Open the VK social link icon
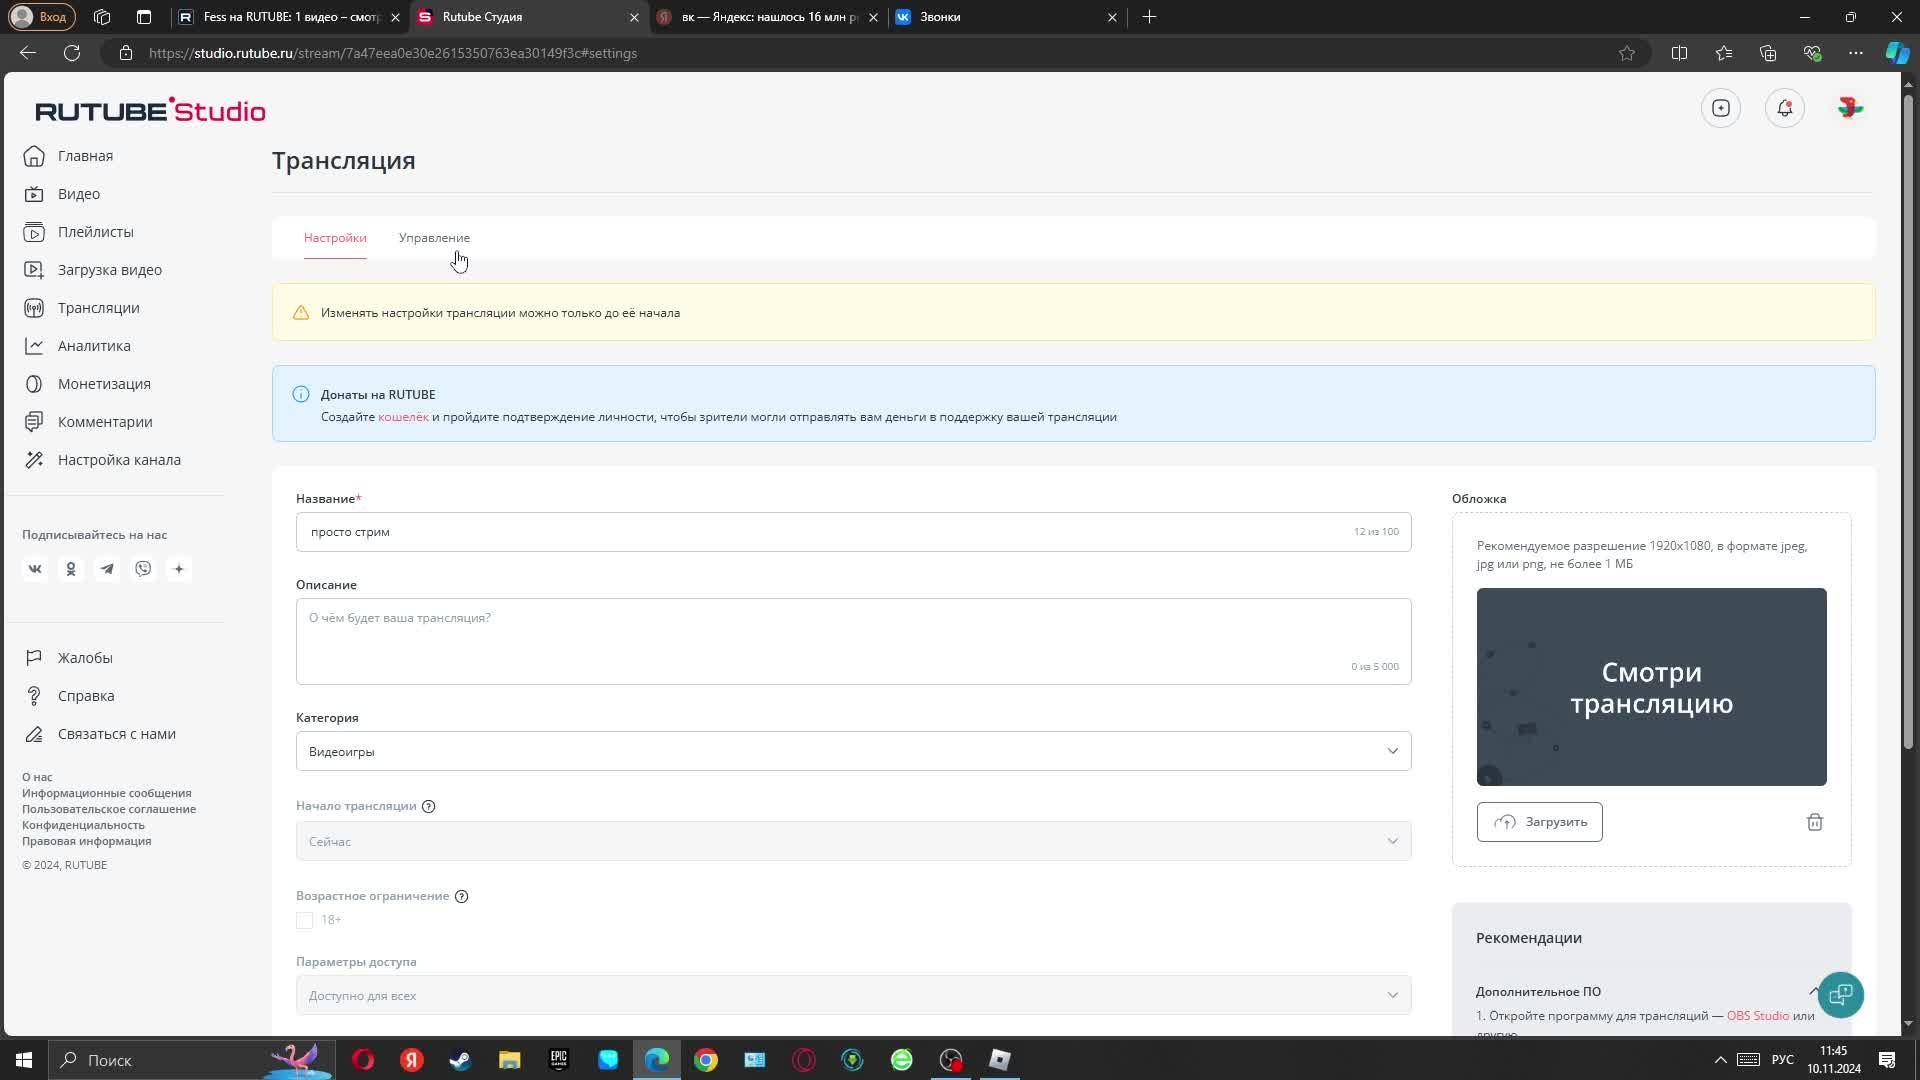Screen dimensions: 1920x1080 tap(35, 569)
